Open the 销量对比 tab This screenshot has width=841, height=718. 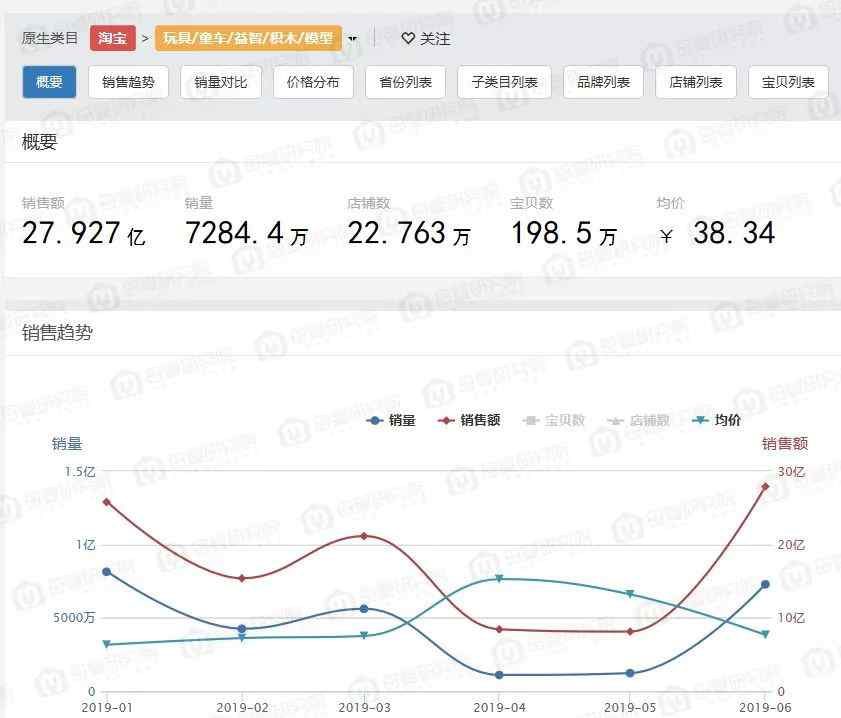221,82
